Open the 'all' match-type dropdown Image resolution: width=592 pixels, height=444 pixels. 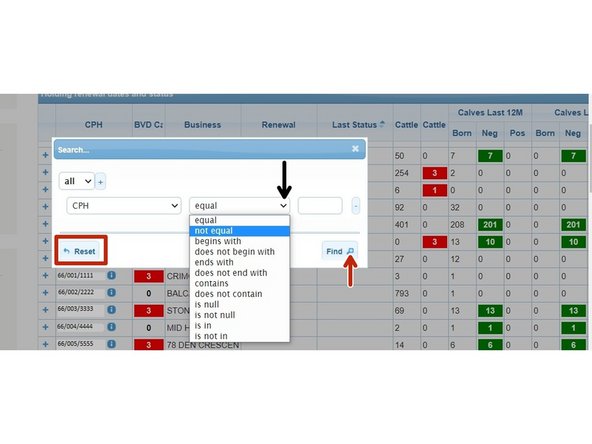[77, 181]
